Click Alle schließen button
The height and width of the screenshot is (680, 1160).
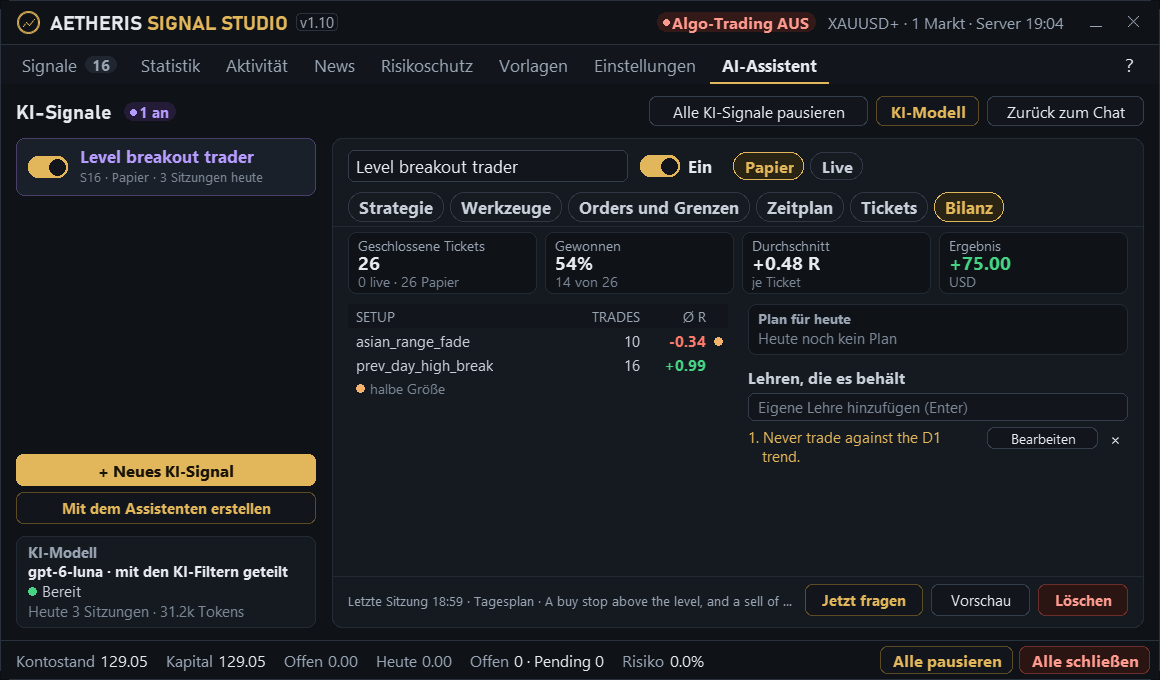point(1085,661)
